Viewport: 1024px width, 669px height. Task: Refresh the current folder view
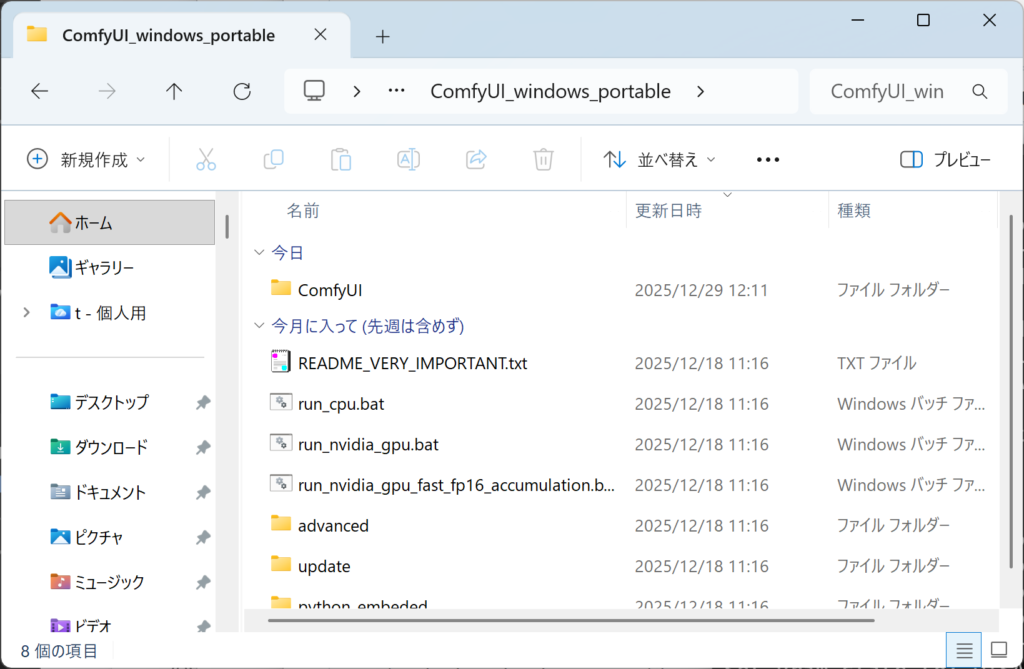click(242, 91)
